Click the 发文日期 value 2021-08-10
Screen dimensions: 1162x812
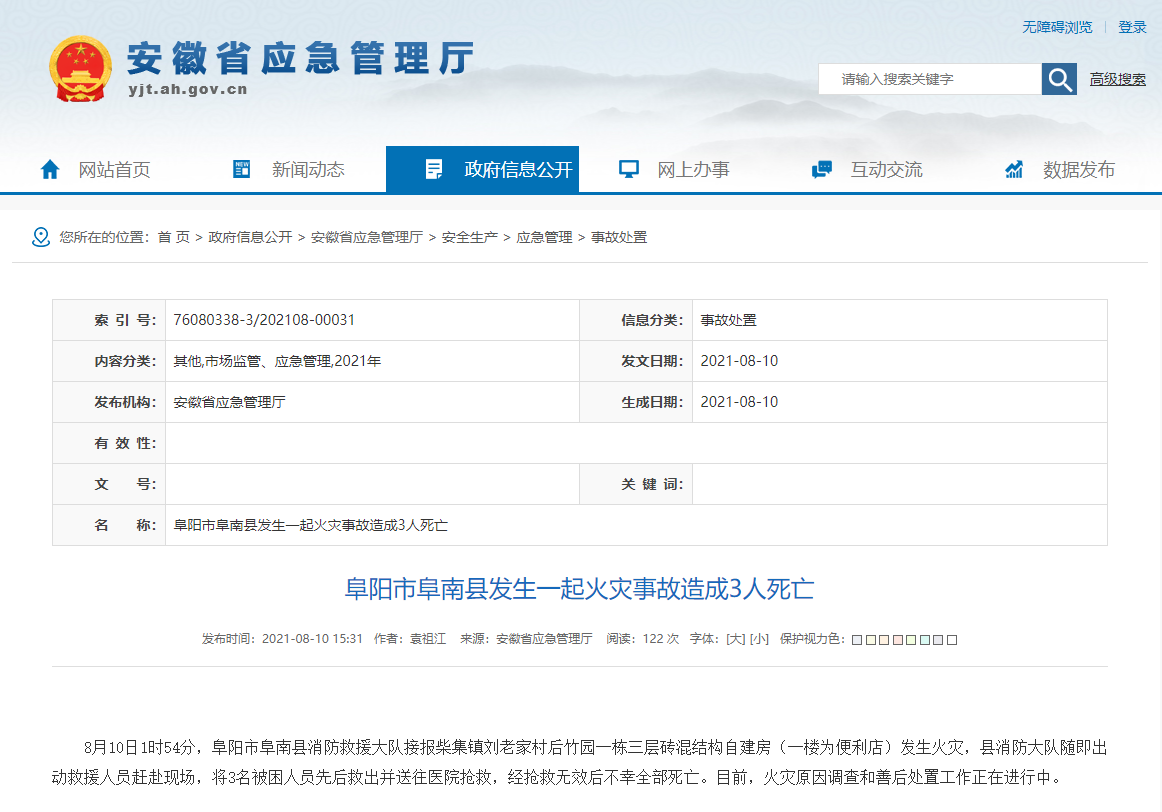pyautogui.click(x=739, y=361)
